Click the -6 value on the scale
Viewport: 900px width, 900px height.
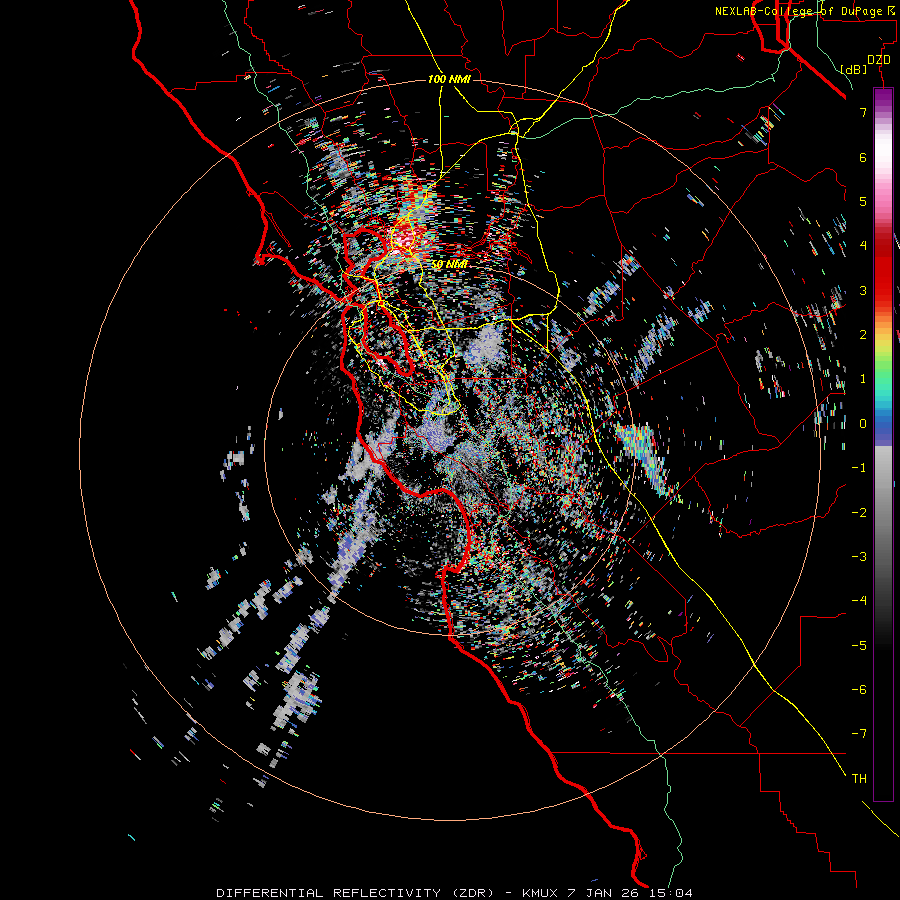[859, 689]
